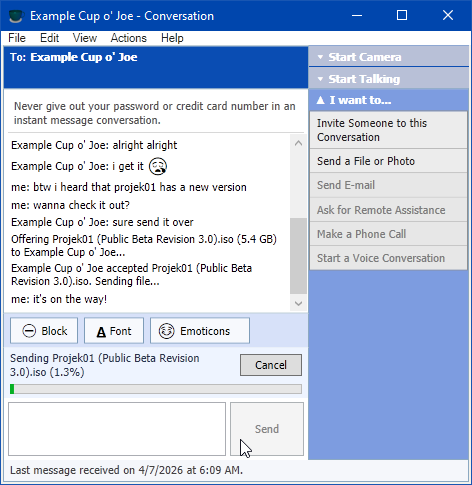Click the message typing box

[117, 429]
